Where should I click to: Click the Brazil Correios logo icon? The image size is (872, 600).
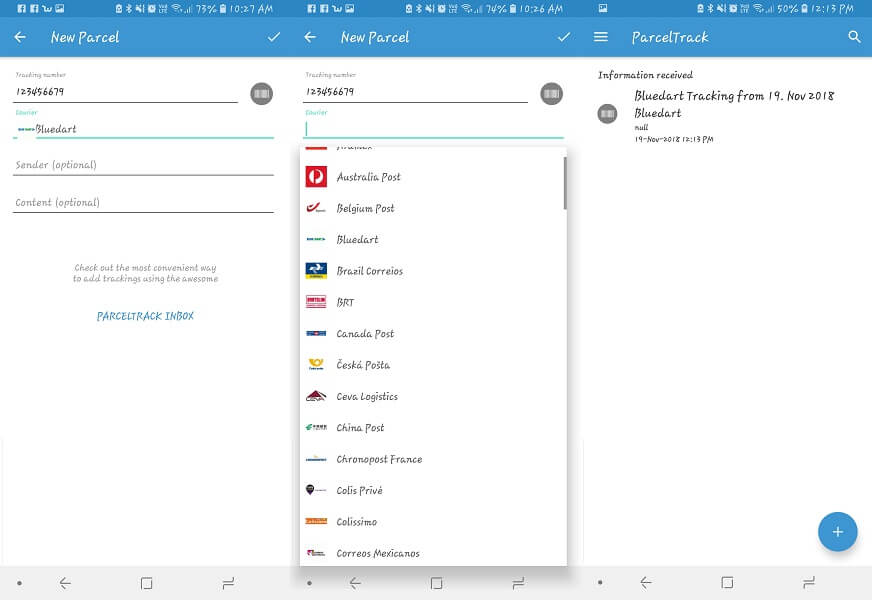coord(316,271)
